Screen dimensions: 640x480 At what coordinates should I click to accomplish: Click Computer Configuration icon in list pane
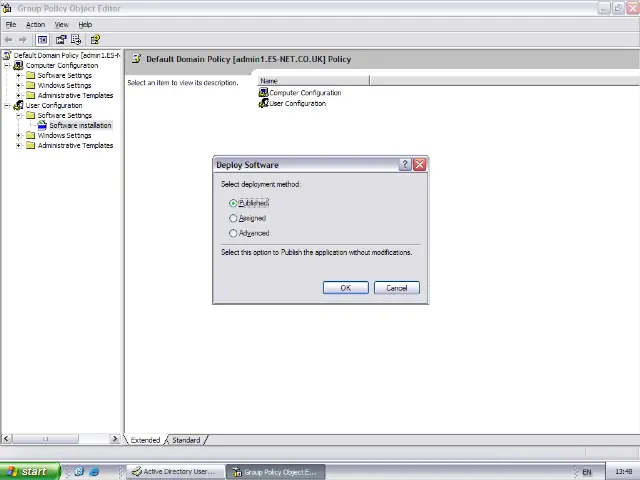coord(263,93)
